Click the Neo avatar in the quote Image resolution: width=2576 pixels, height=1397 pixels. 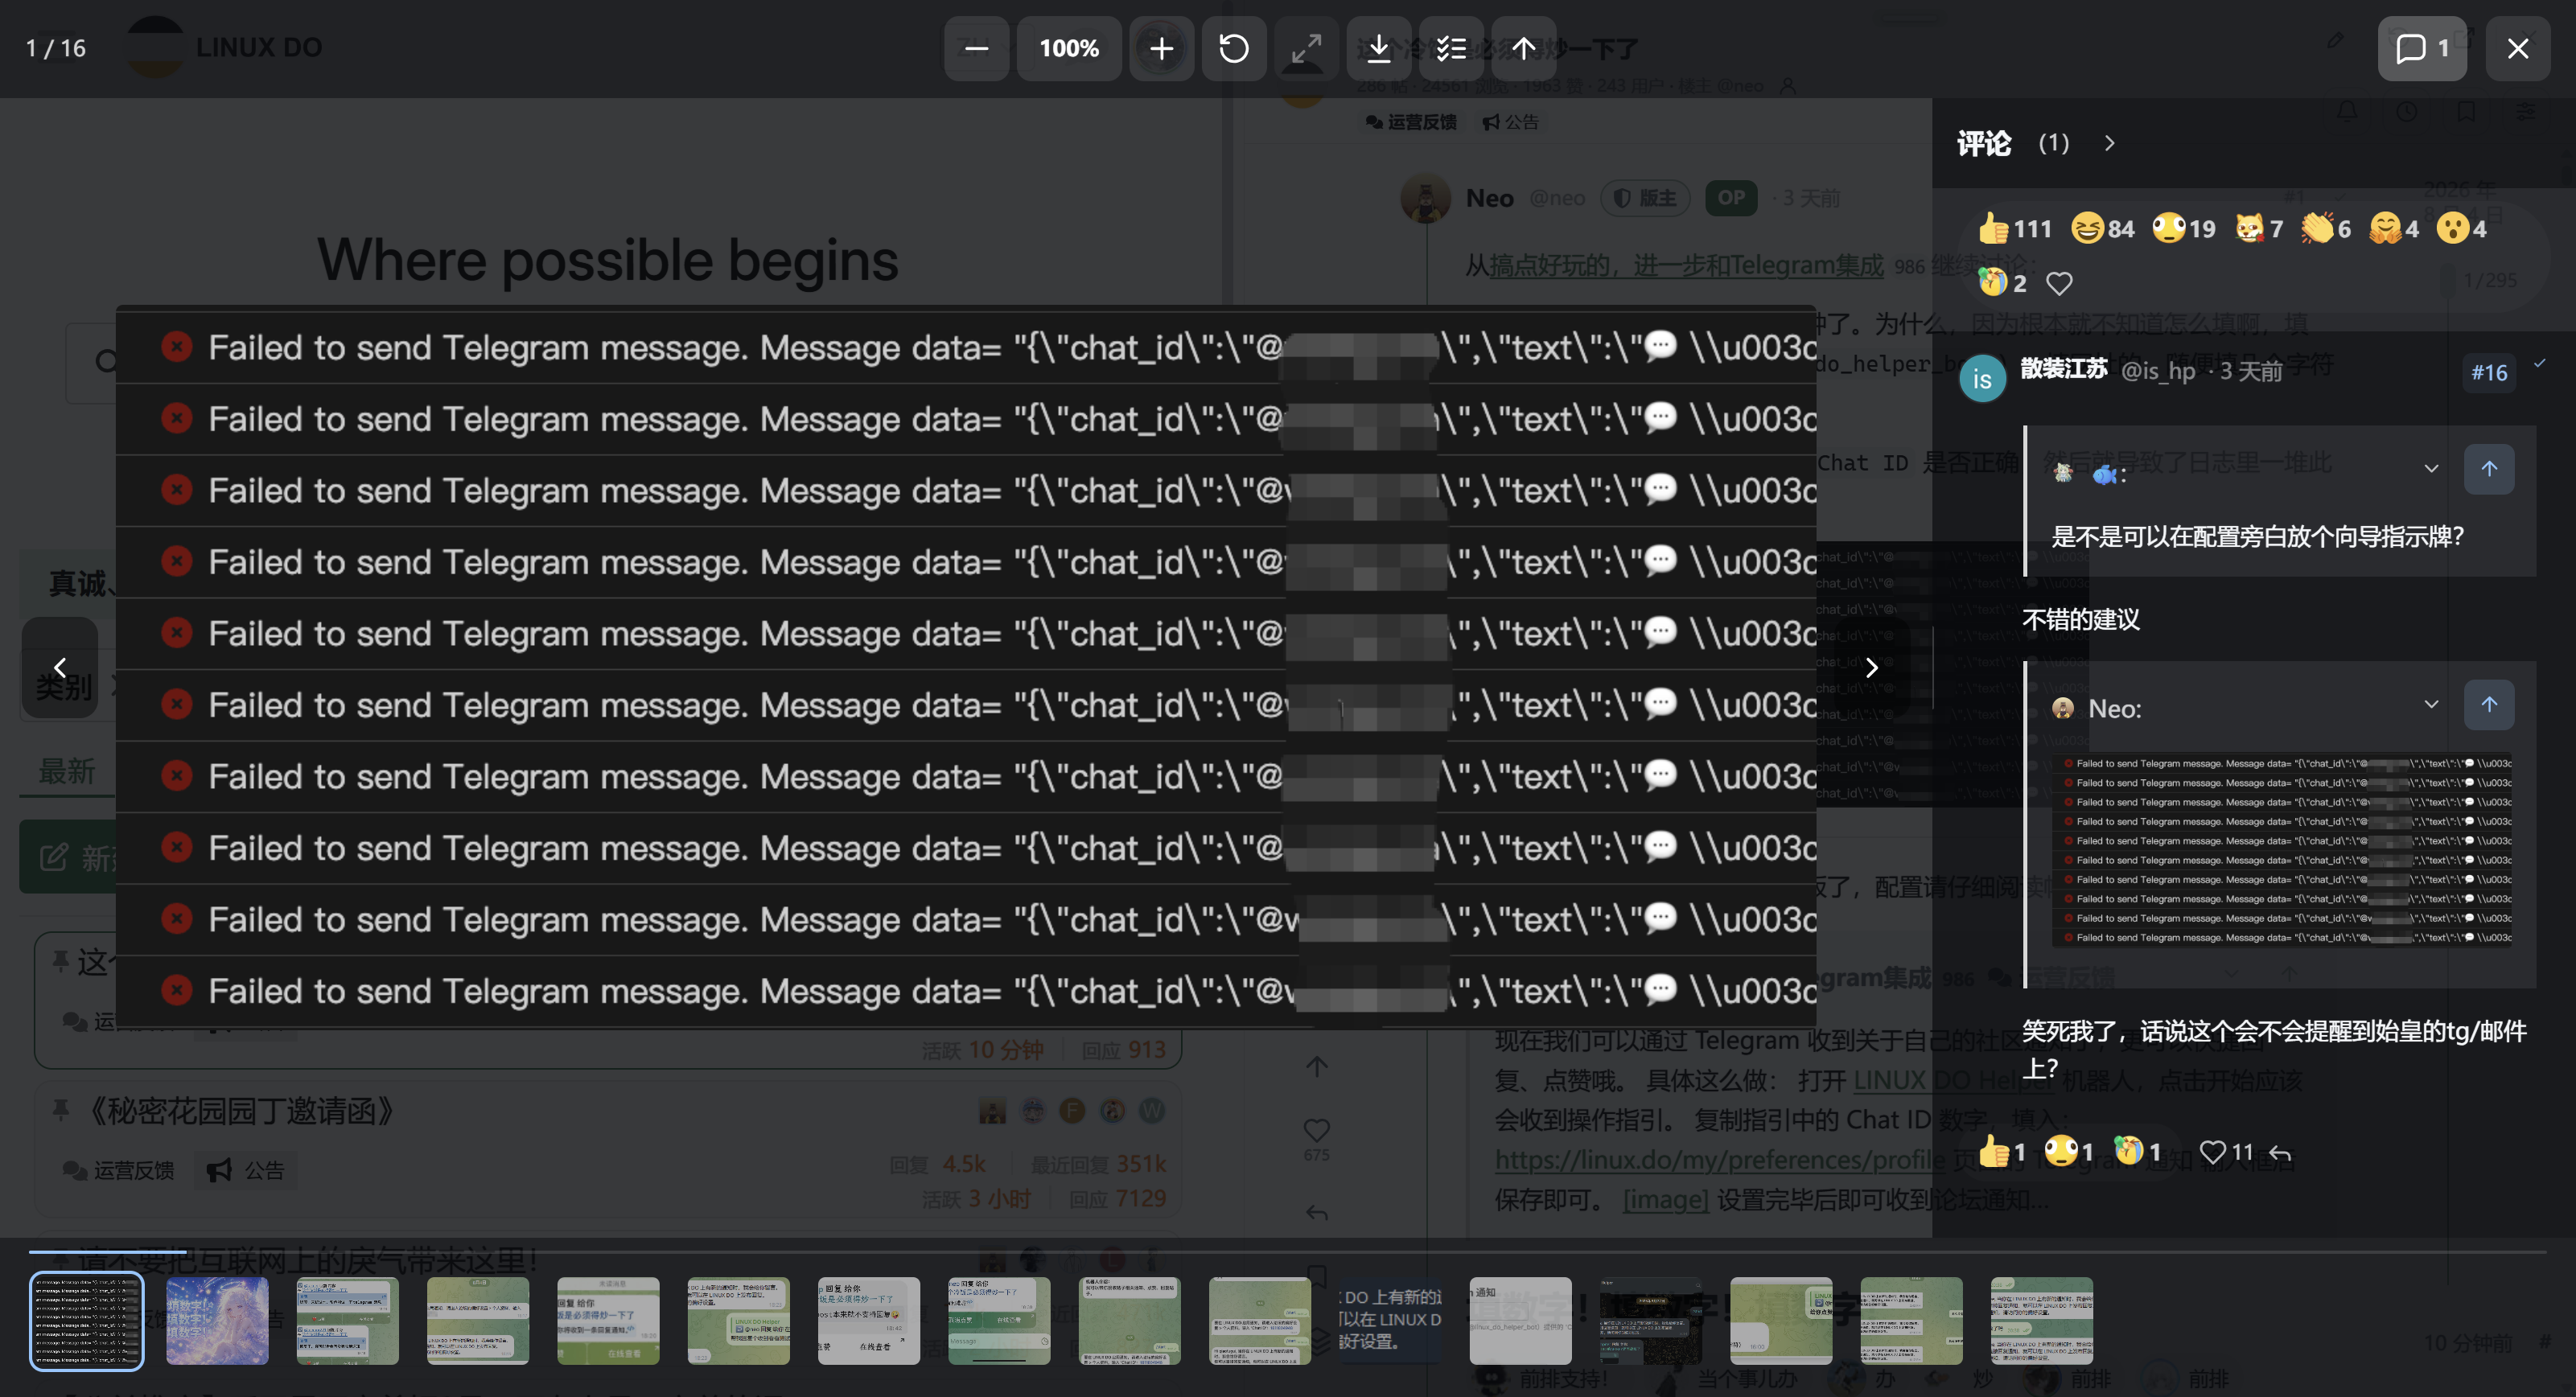[x=2062, y=709]
